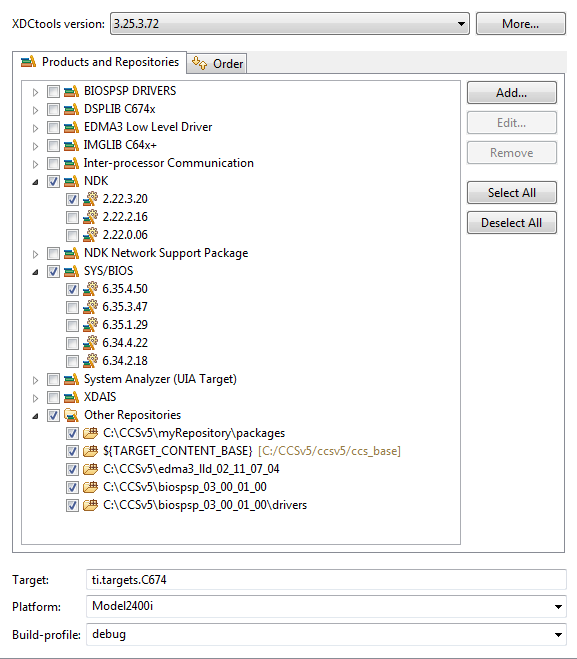The height and width of the screenshot is (659, 577).
Task: Expand the BIOSPSP DRIVERS tree node
Action: click(36, 92)
